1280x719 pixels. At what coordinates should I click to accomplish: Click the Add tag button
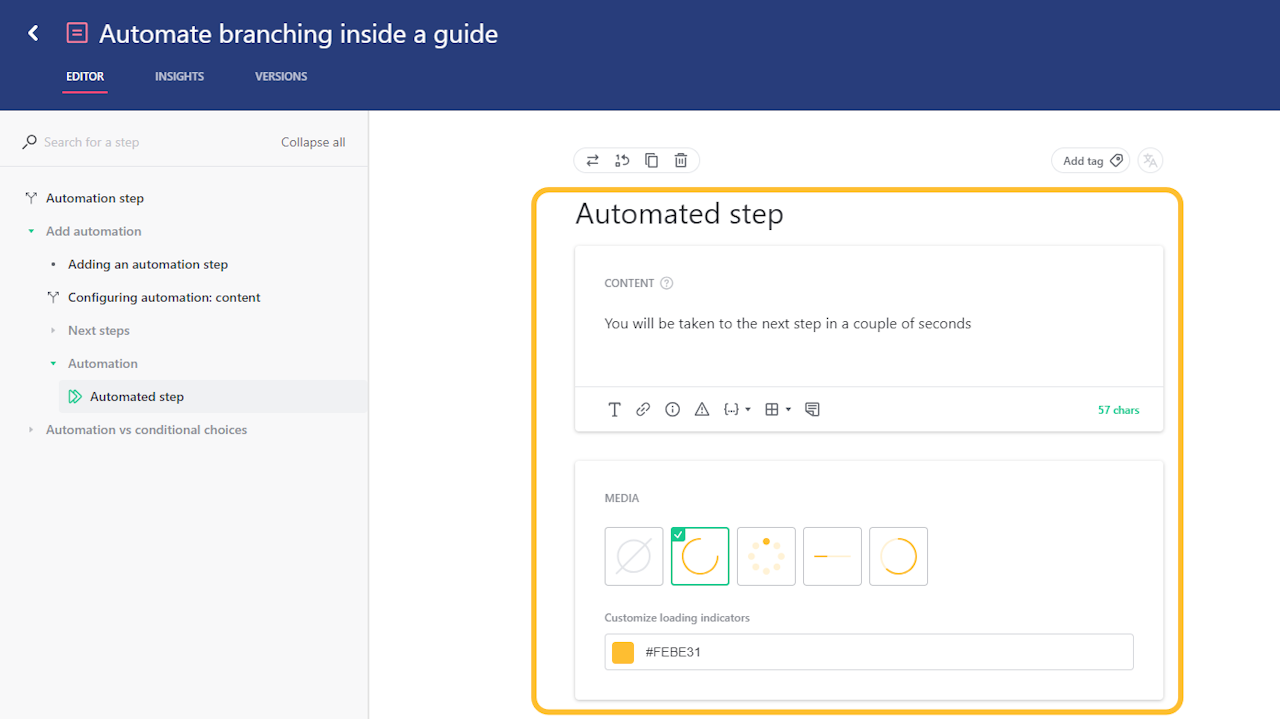(1090, 160)
